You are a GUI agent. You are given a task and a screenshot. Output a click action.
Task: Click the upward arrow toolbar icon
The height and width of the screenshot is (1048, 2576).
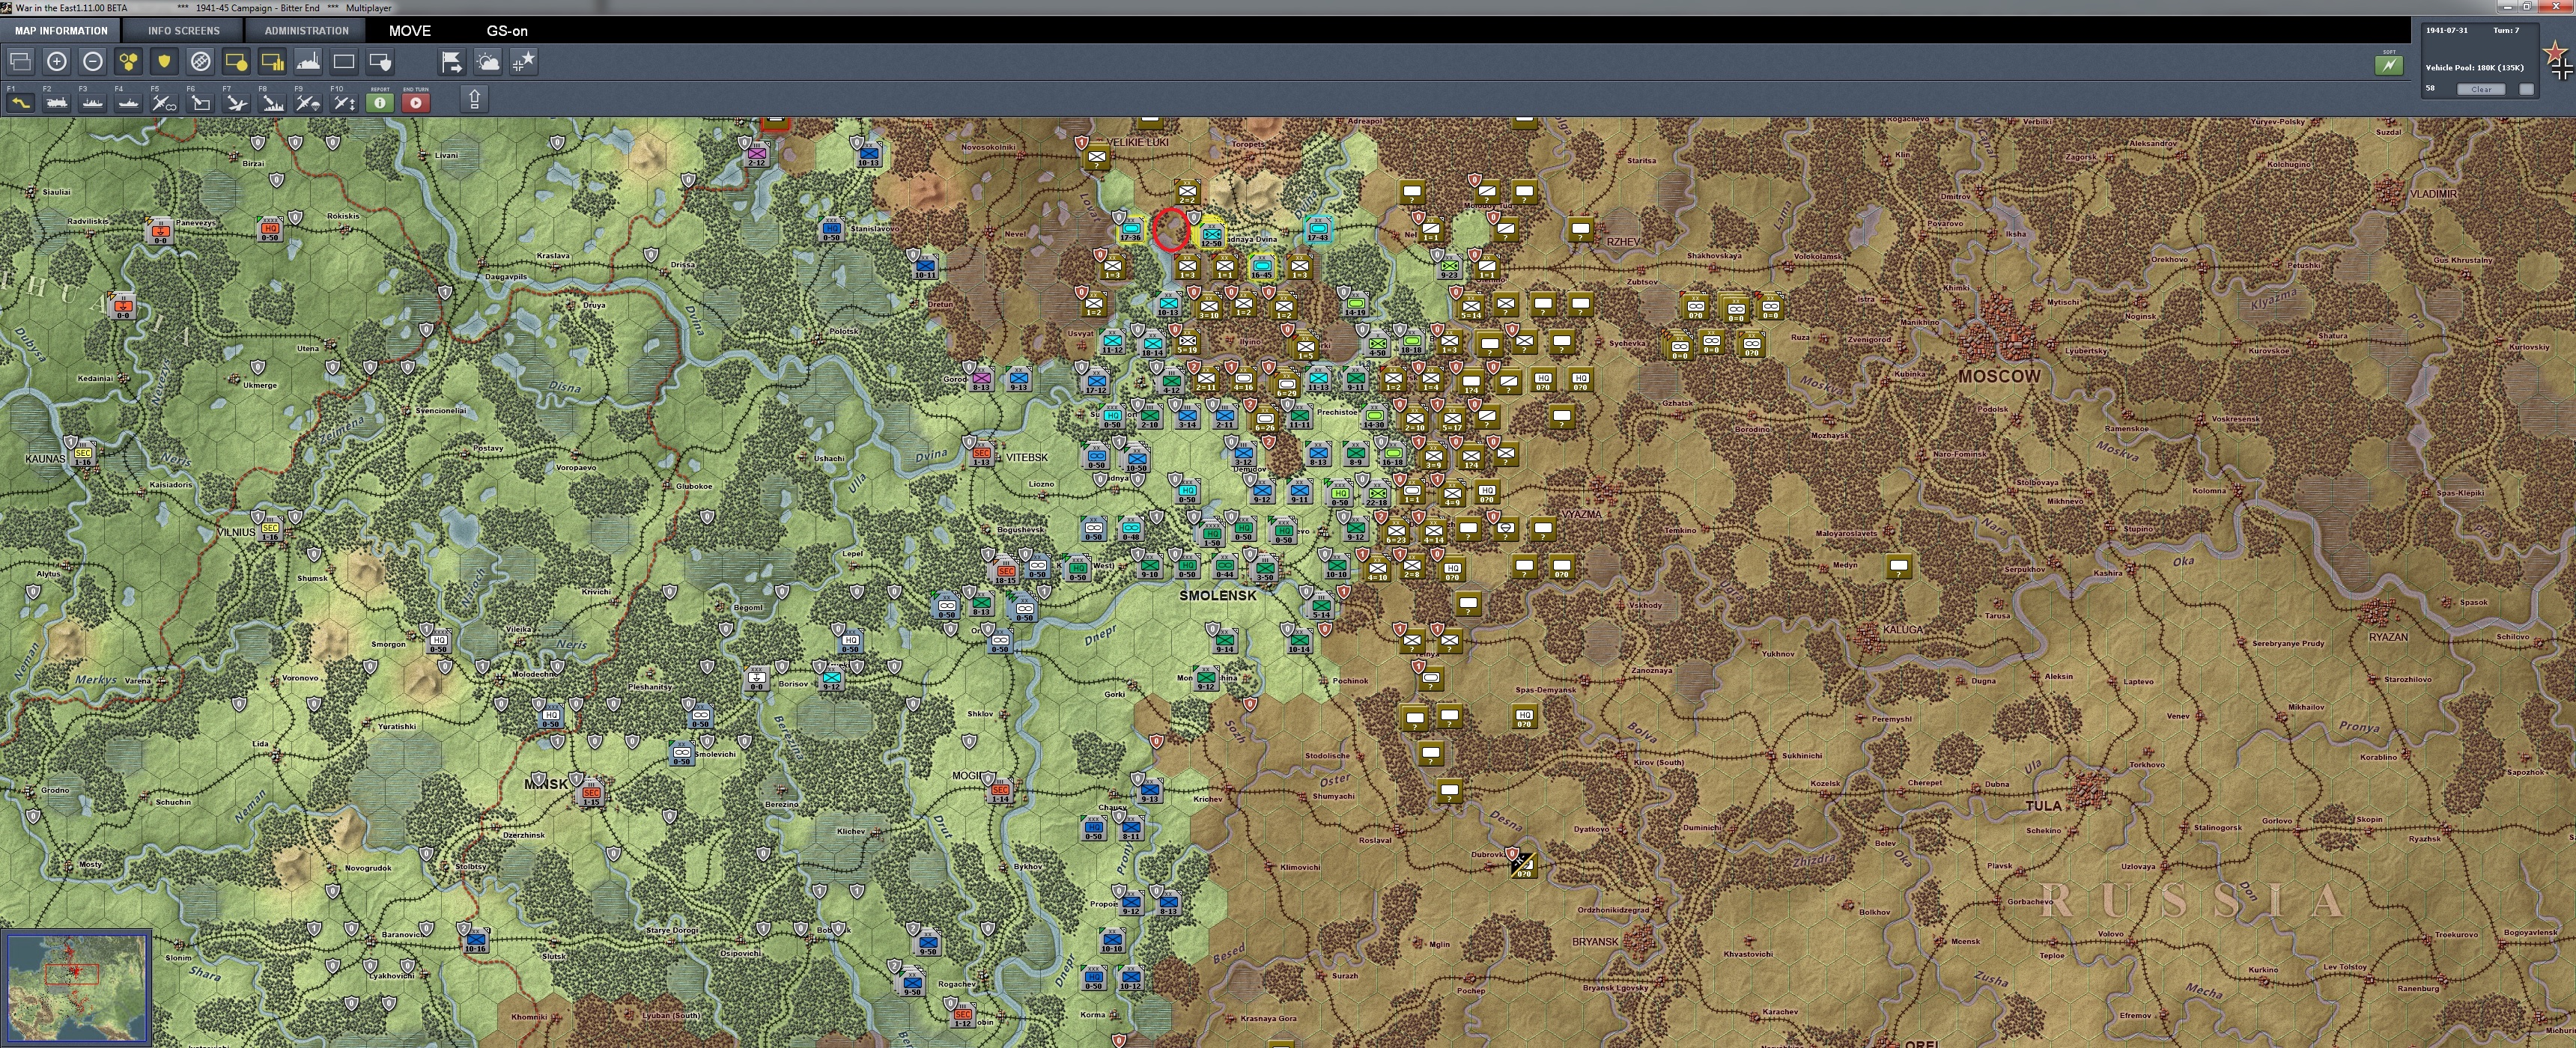point(475,99)
